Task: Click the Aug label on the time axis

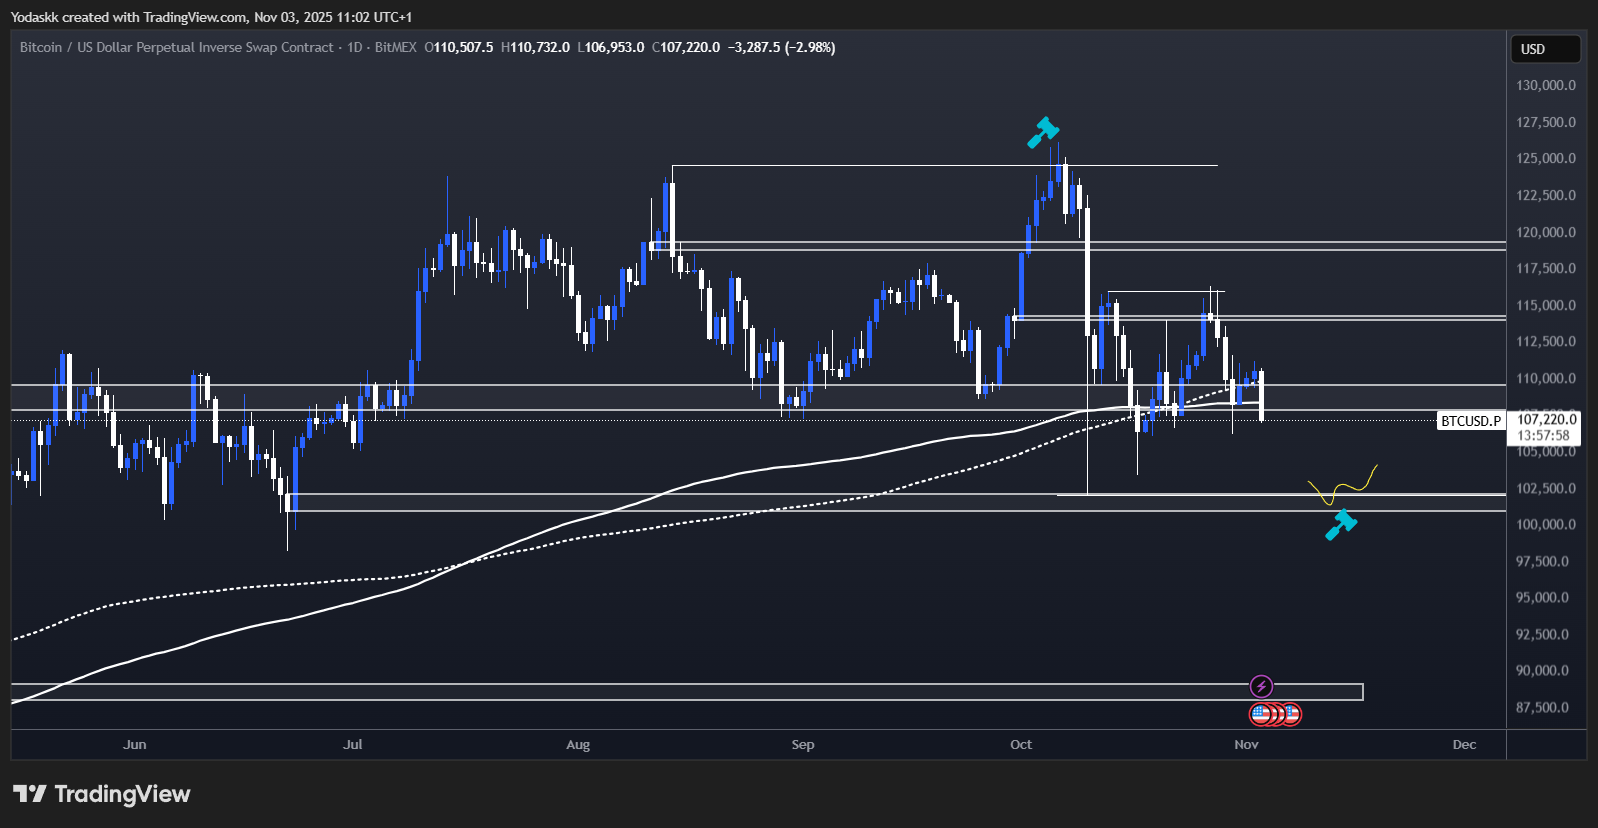Action: (x=578, y=744)
